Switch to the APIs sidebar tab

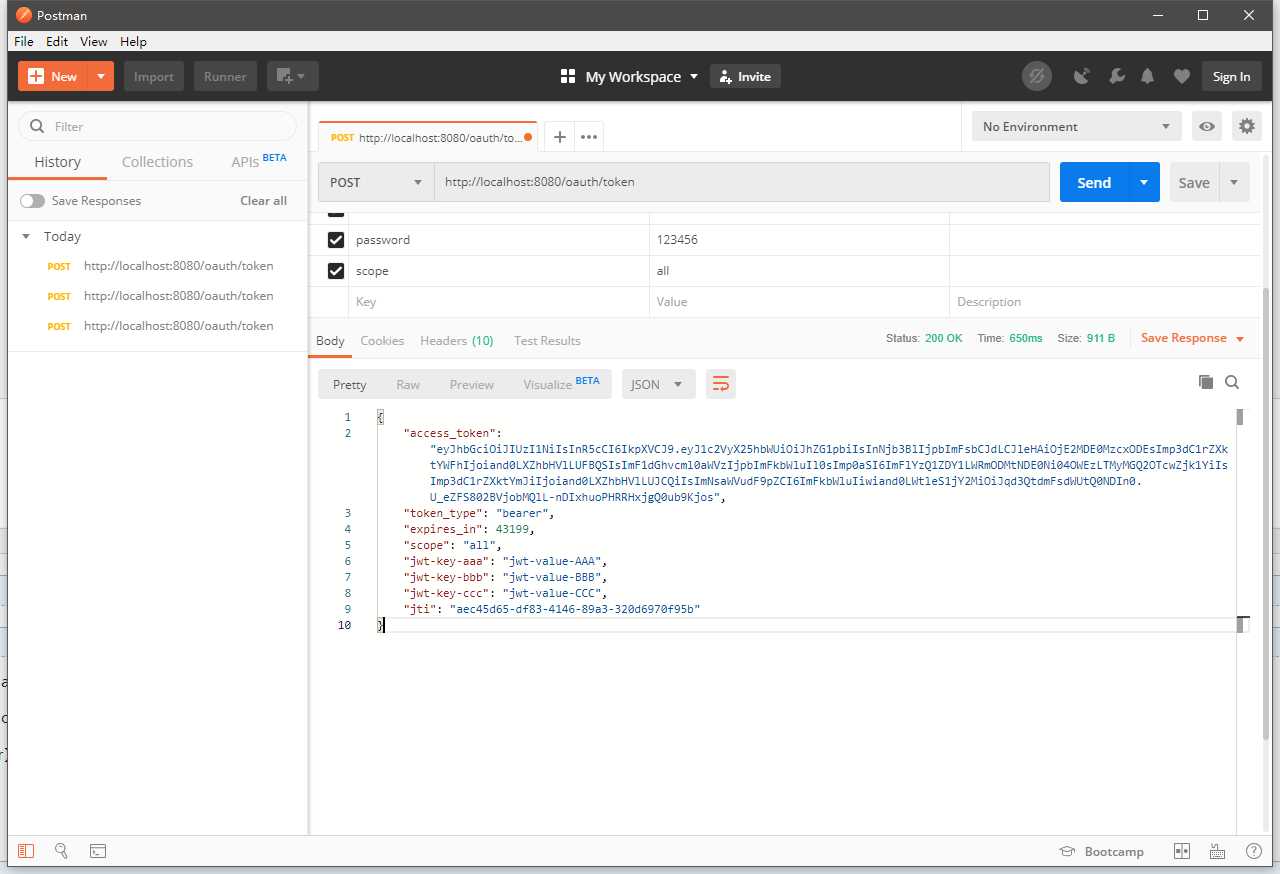(259, 161)
